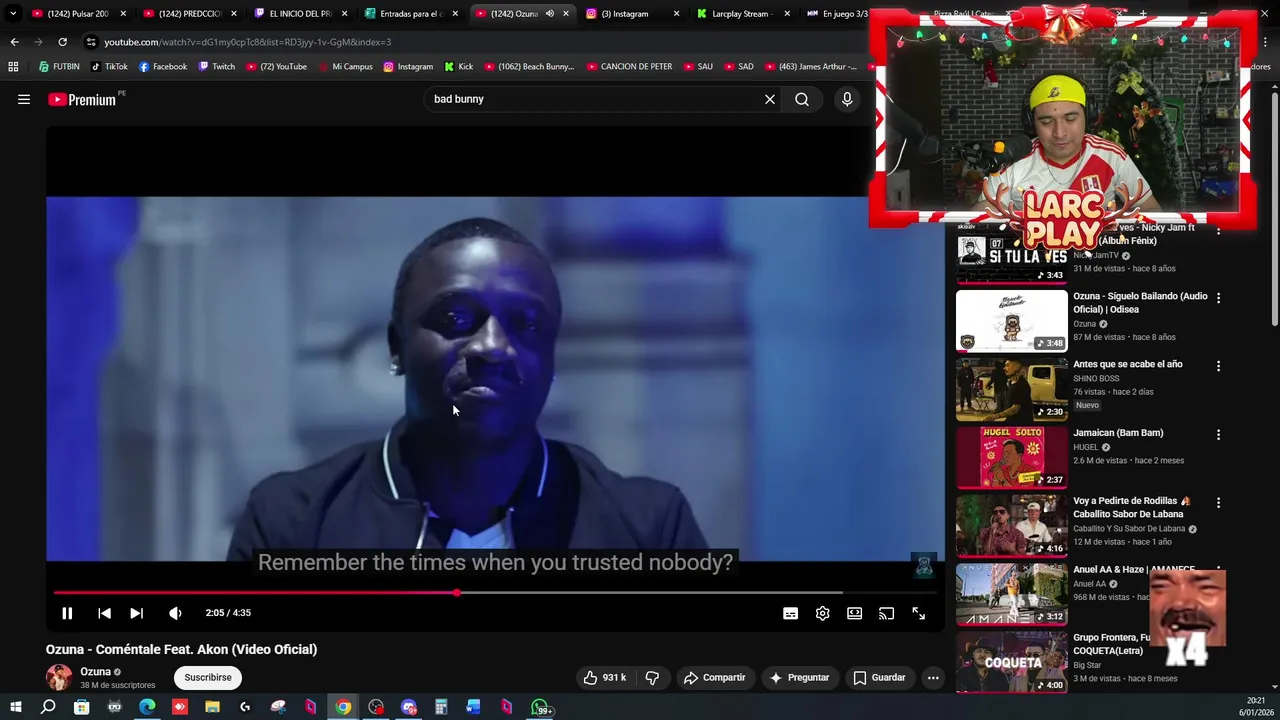Open WhatsApp from the taskbar
Image resolution: width=1280 pixels, height=720 pixels.
tap(541, 708)
